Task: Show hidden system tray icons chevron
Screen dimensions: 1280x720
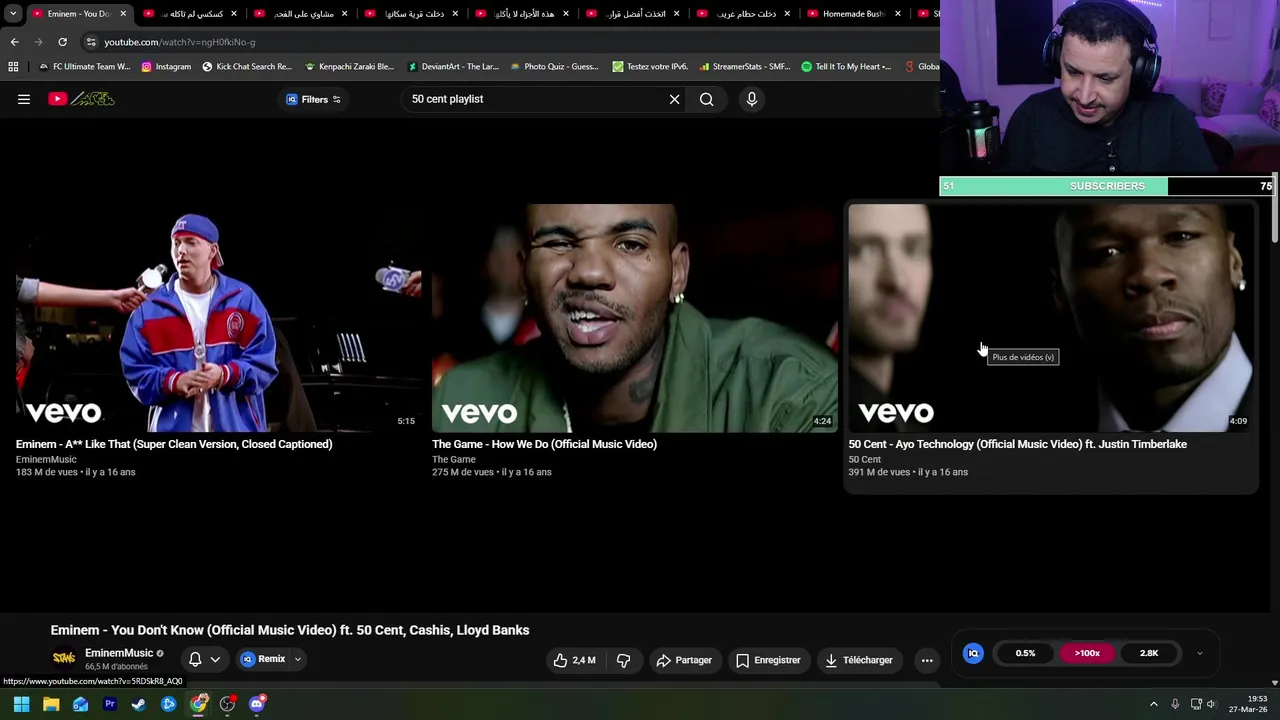Action: tap(1153, 704)
